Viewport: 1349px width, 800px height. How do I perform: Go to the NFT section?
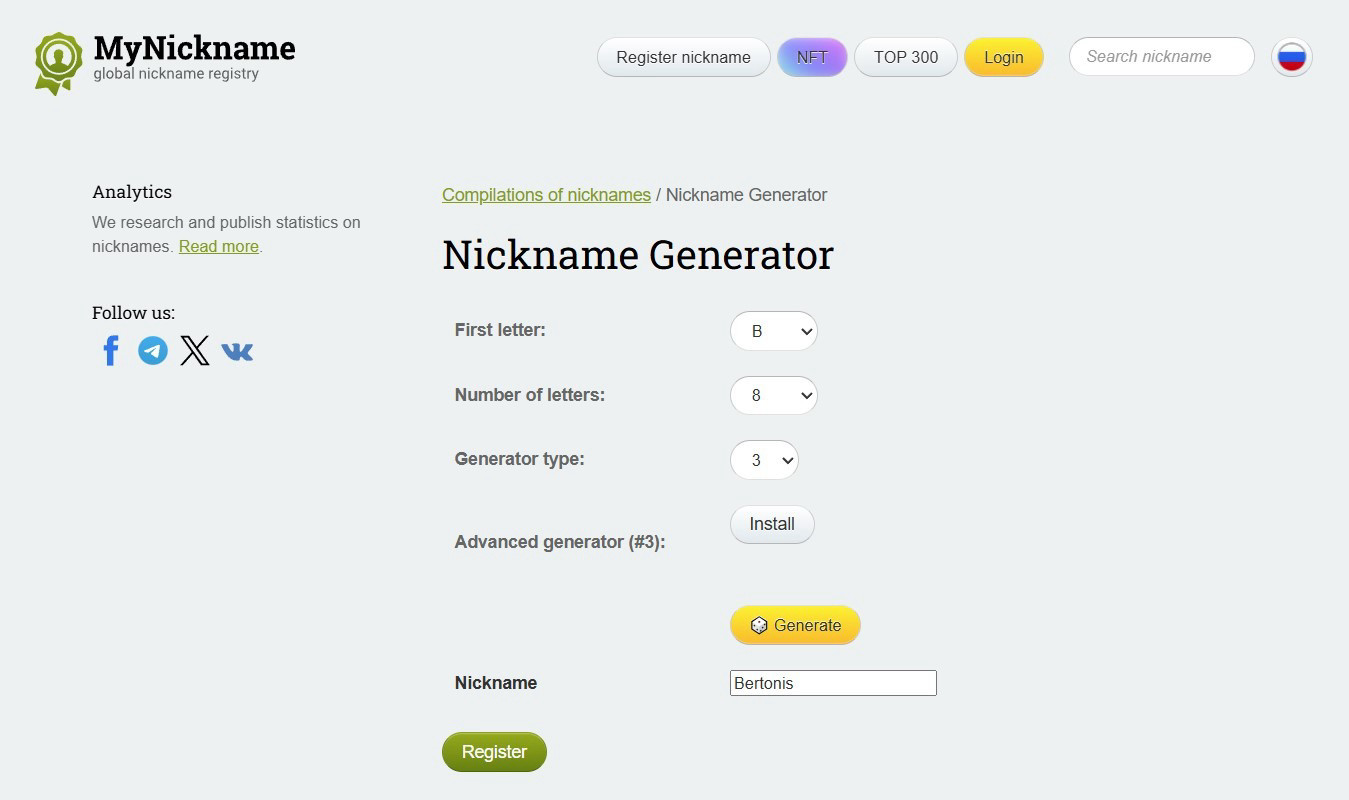812,57
